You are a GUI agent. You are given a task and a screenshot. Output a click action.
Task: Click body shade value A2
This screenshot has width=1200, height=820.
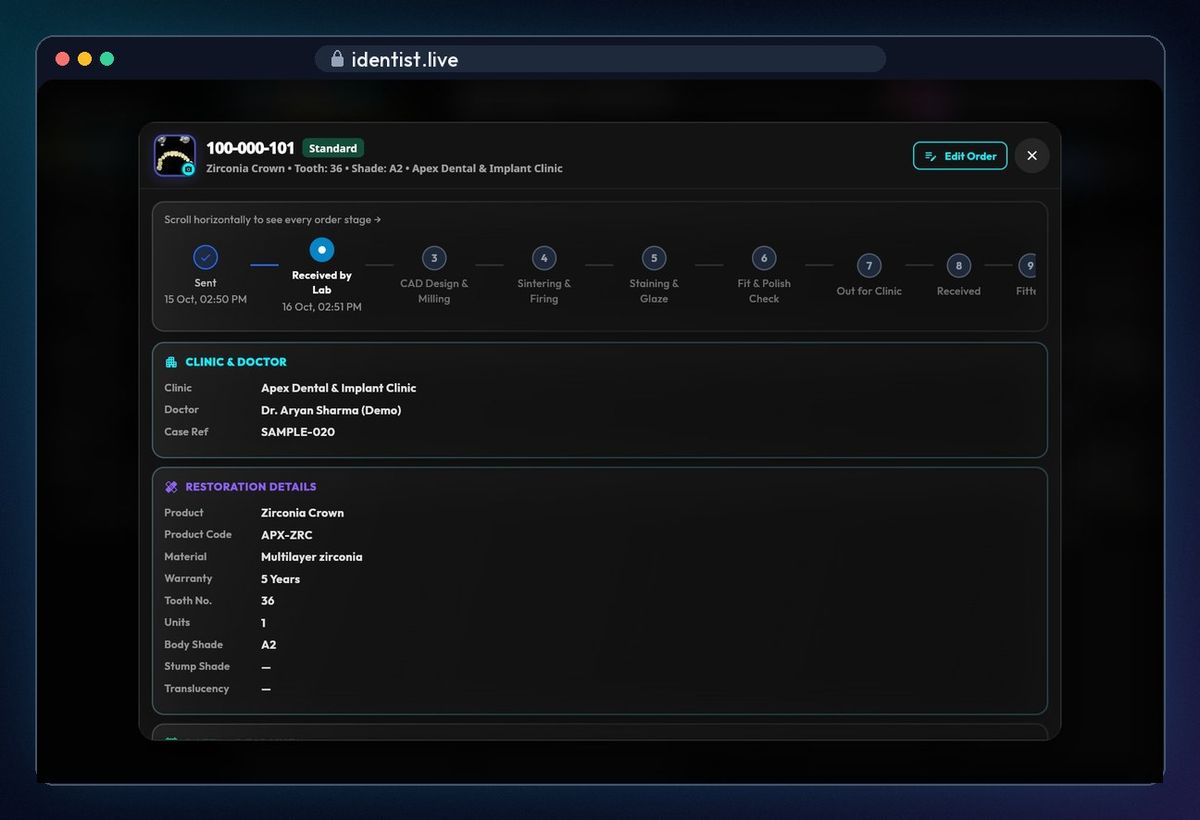click(x=269, y=645)
